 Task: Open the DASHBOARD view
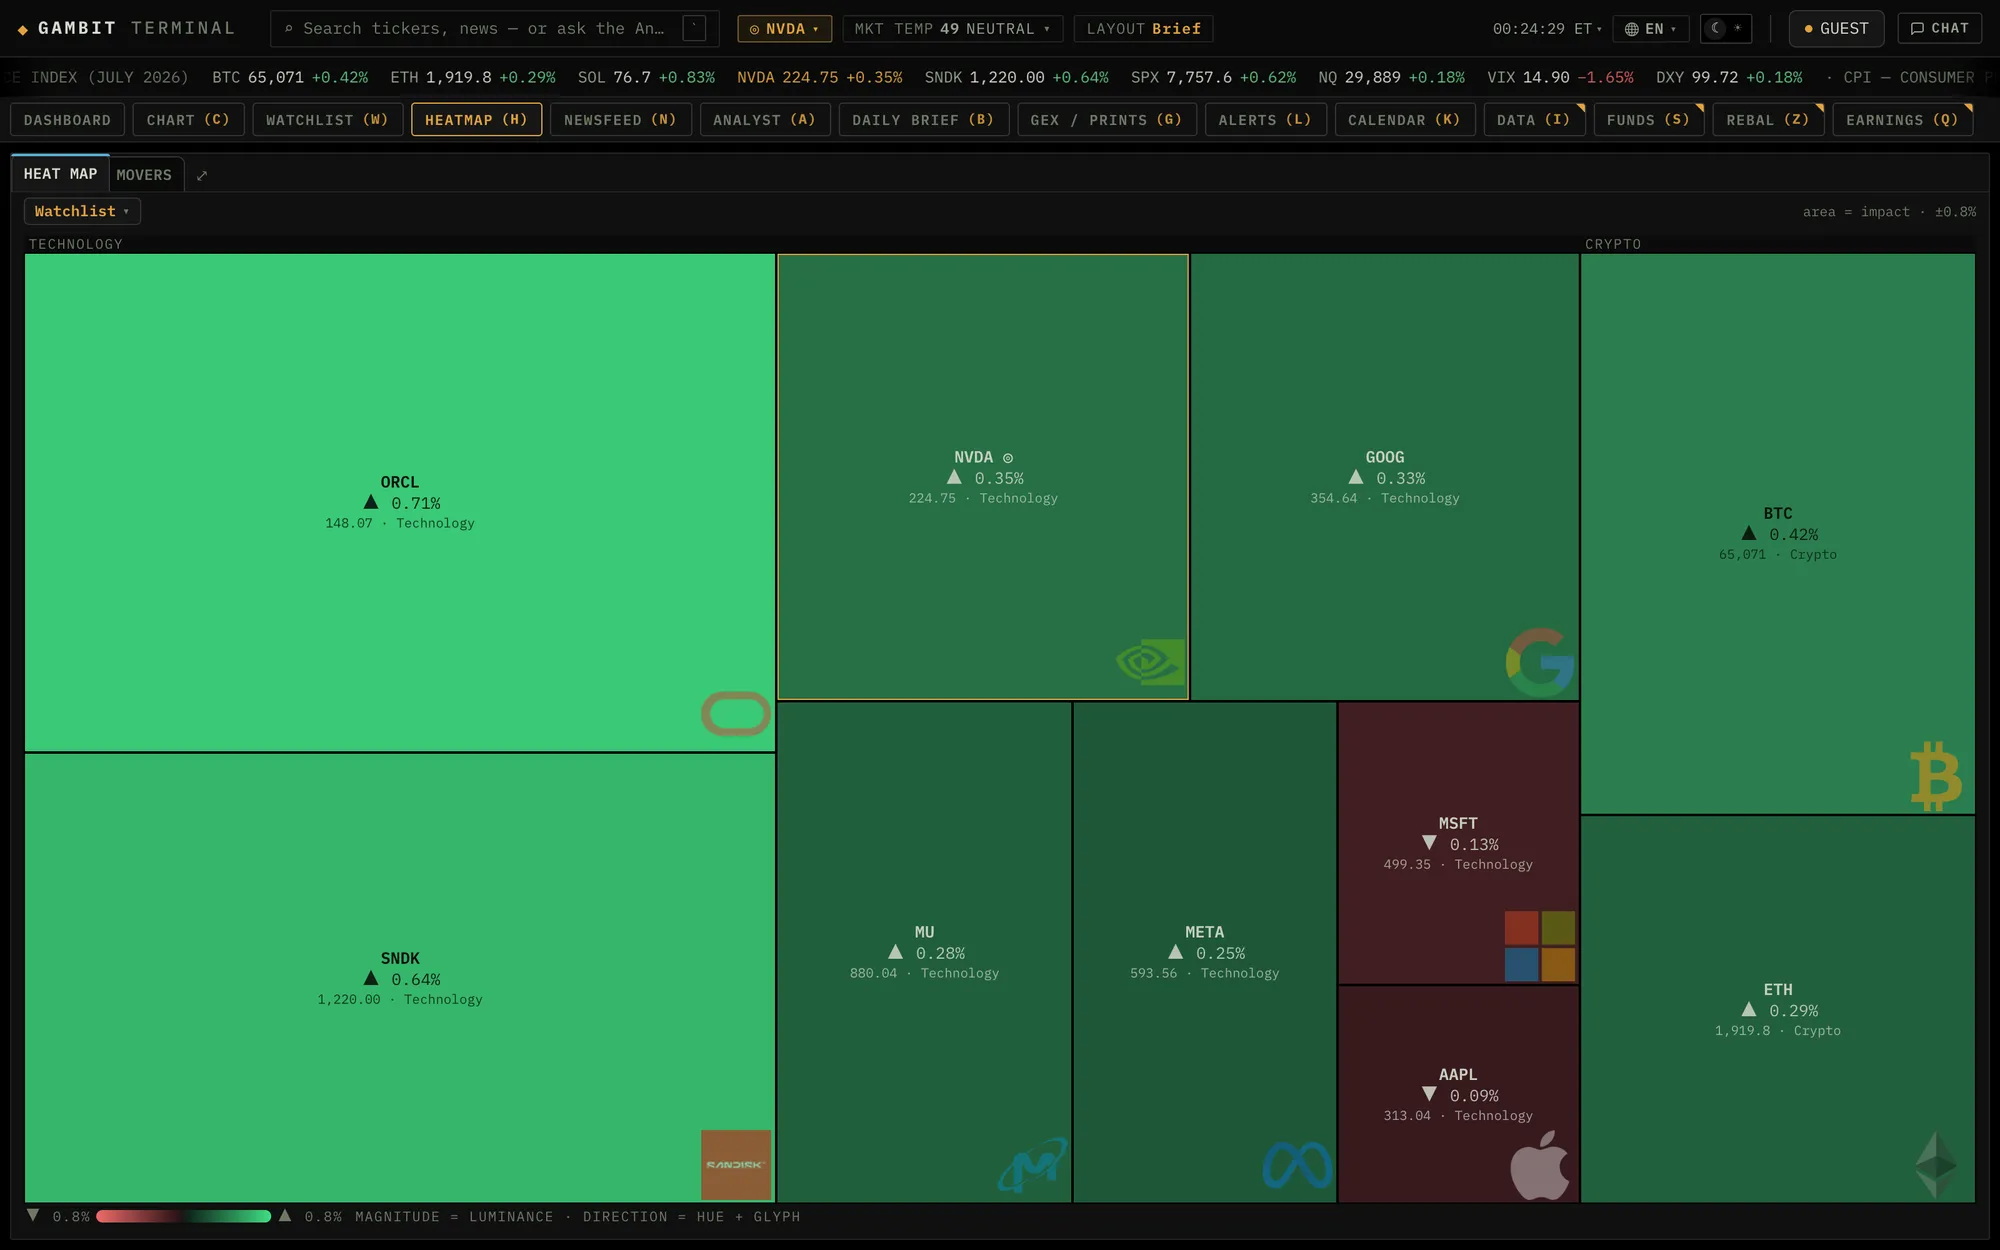pyautogui.click(x=67, y=120)
